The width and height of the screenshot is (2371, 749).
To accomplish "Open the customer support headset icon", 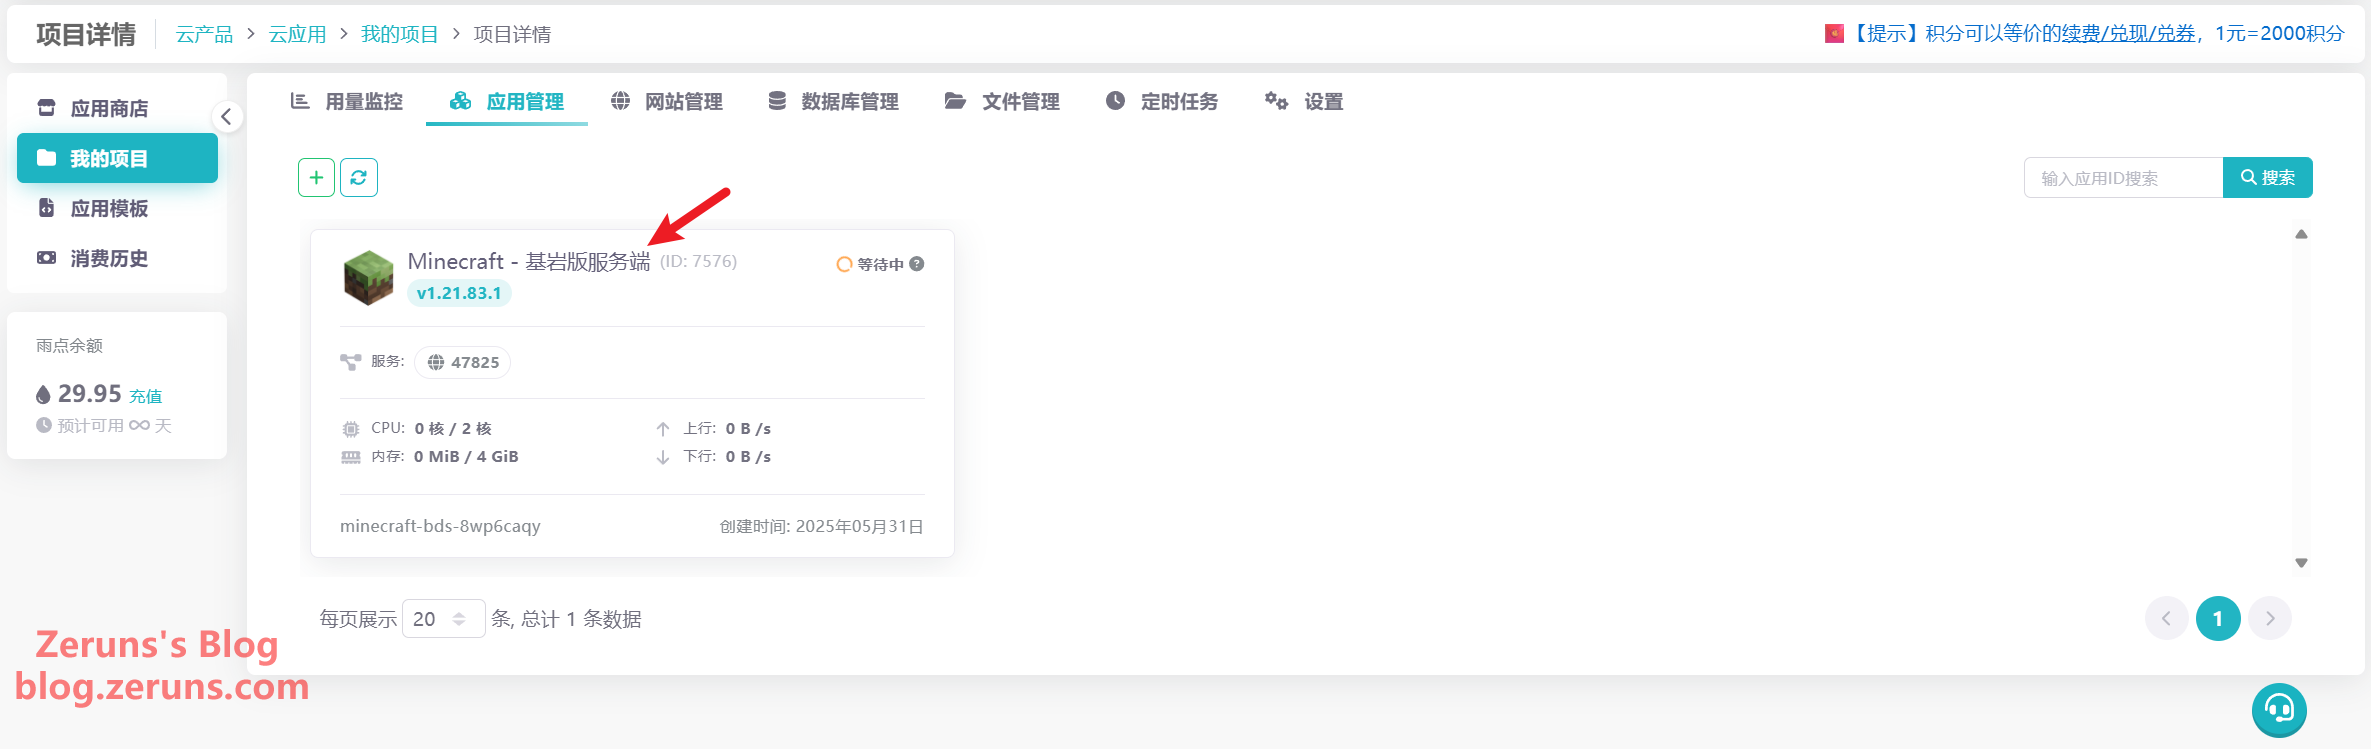I will pos(2279,710).
